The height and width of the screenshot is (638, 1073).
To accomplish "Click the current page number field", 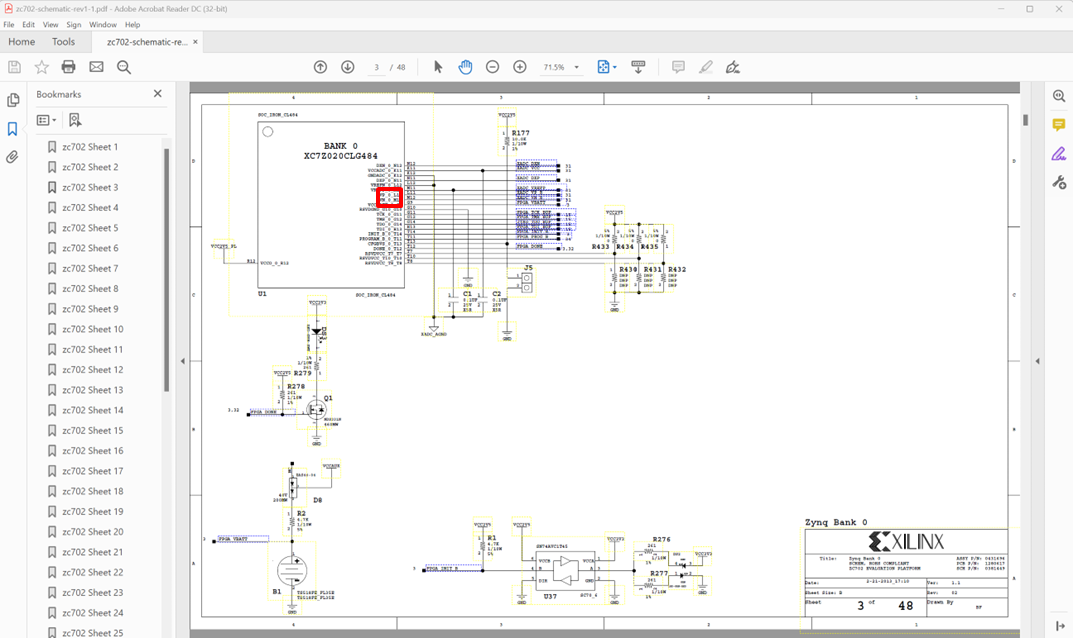I will (376, 67).
